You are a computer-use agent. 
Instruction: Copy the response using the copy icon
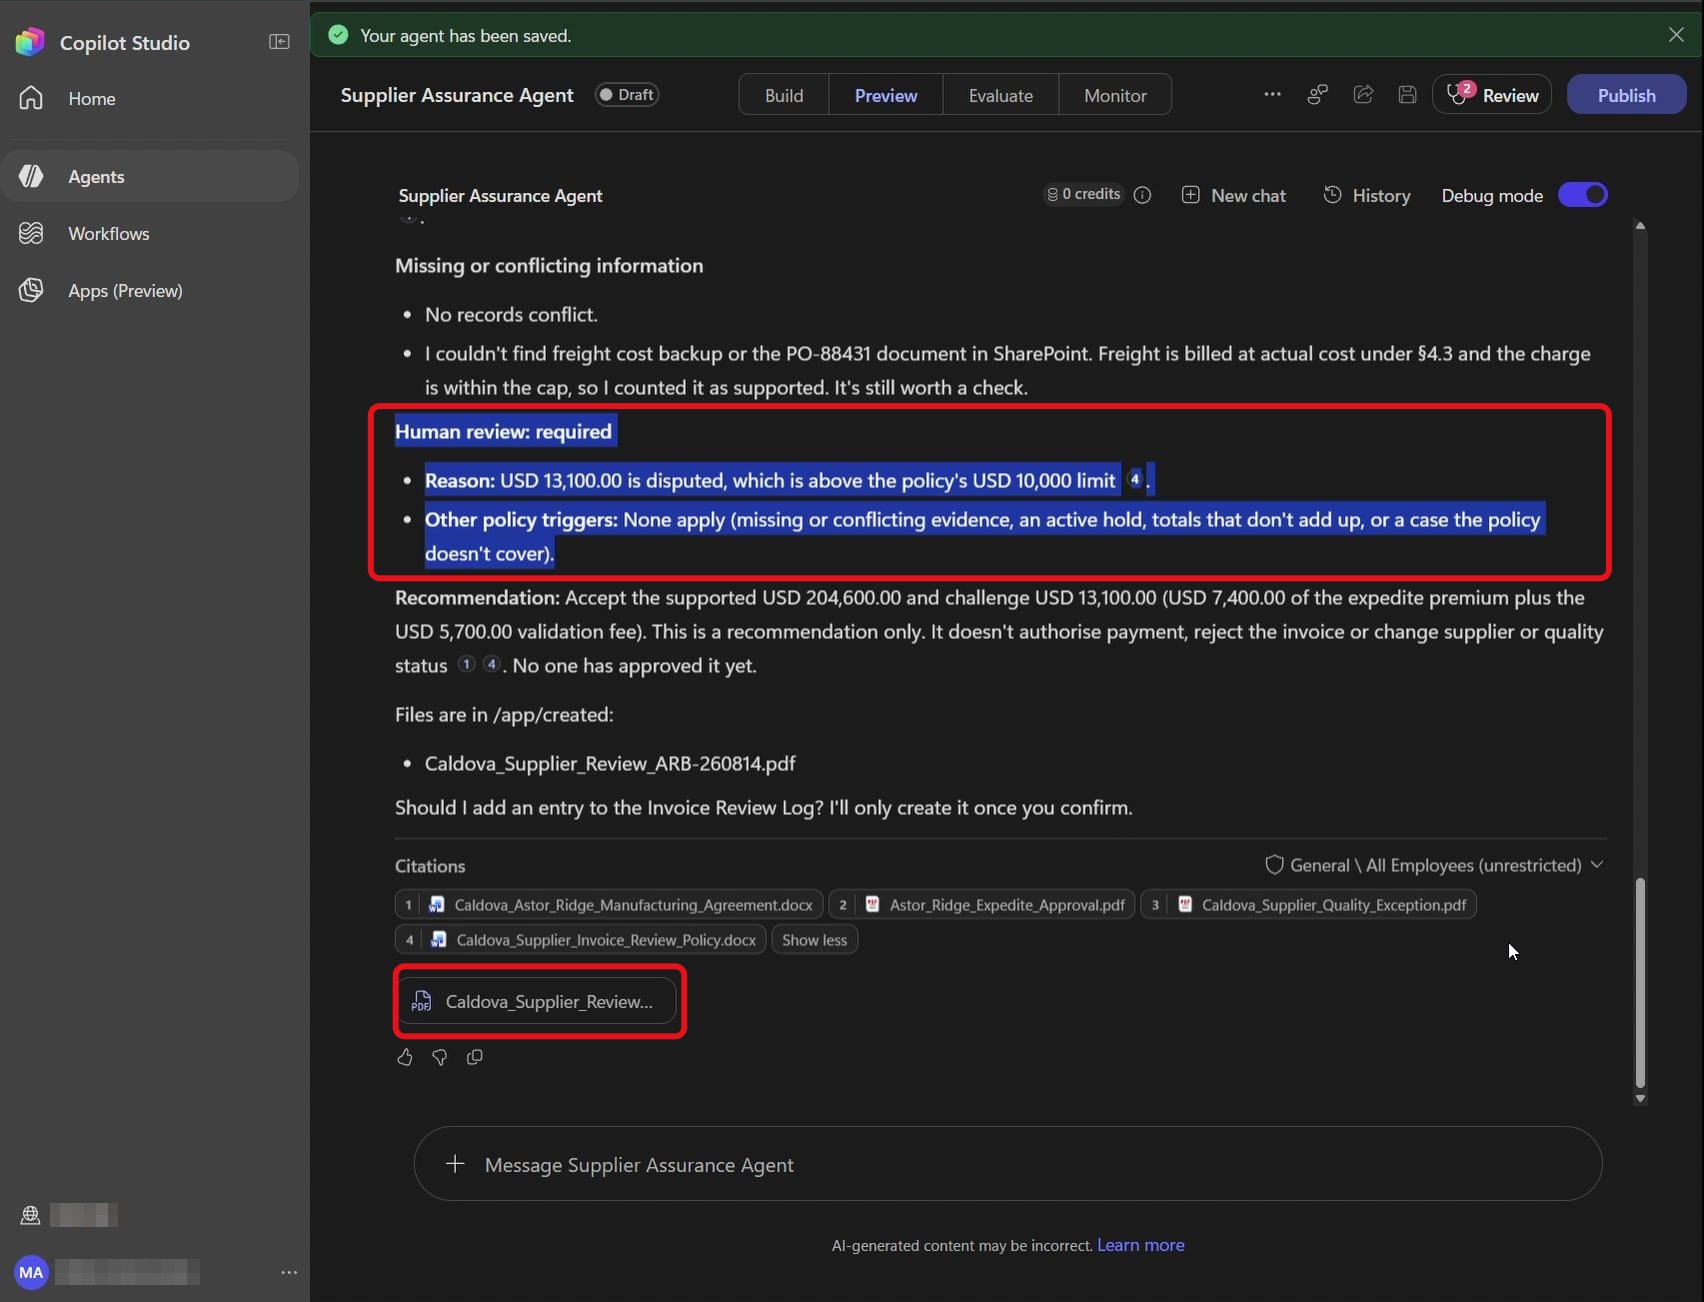(475, 1057)
